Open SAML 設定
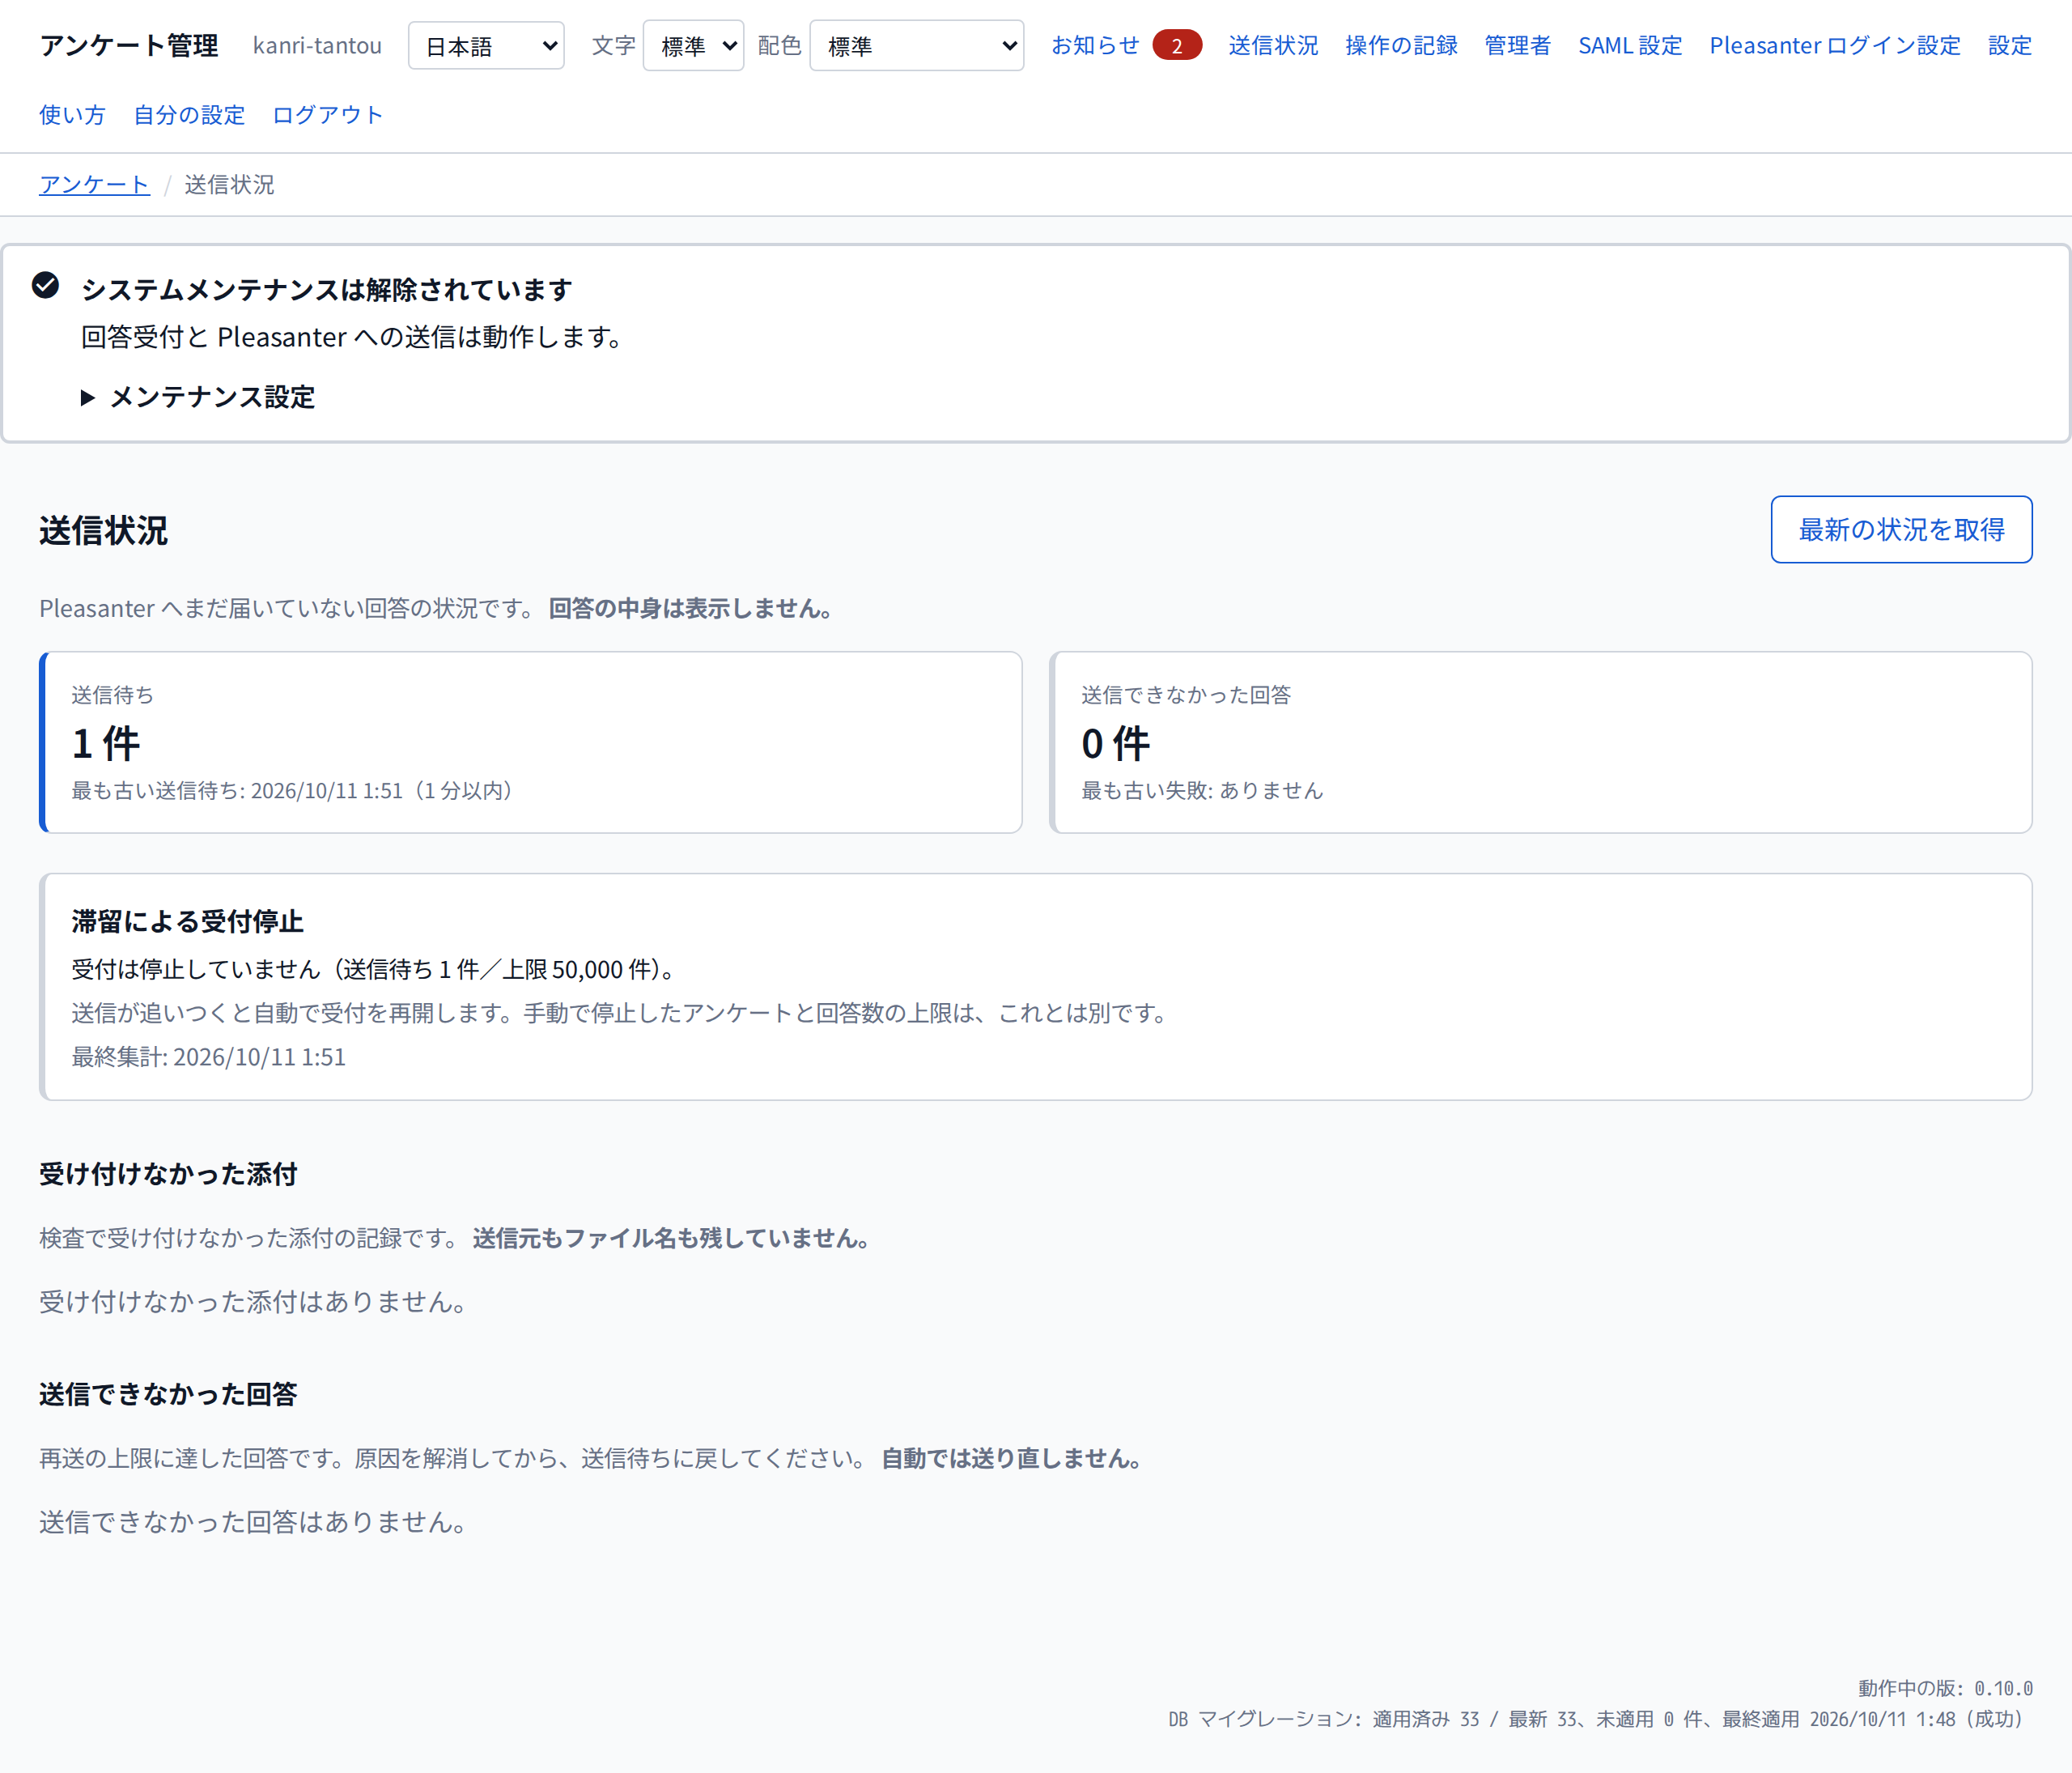The image size is (2072, 1773). coord(1630,46)
